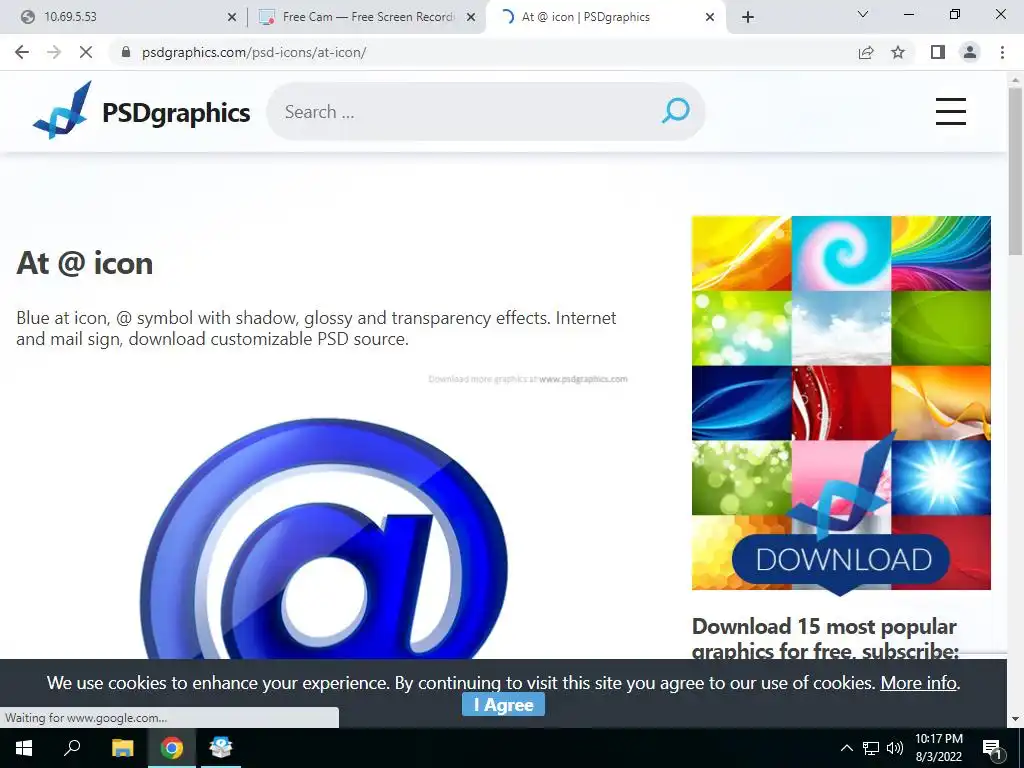Bookmark this page with the star
This screenshot has height=768, width=1024.
coord(898,52)
